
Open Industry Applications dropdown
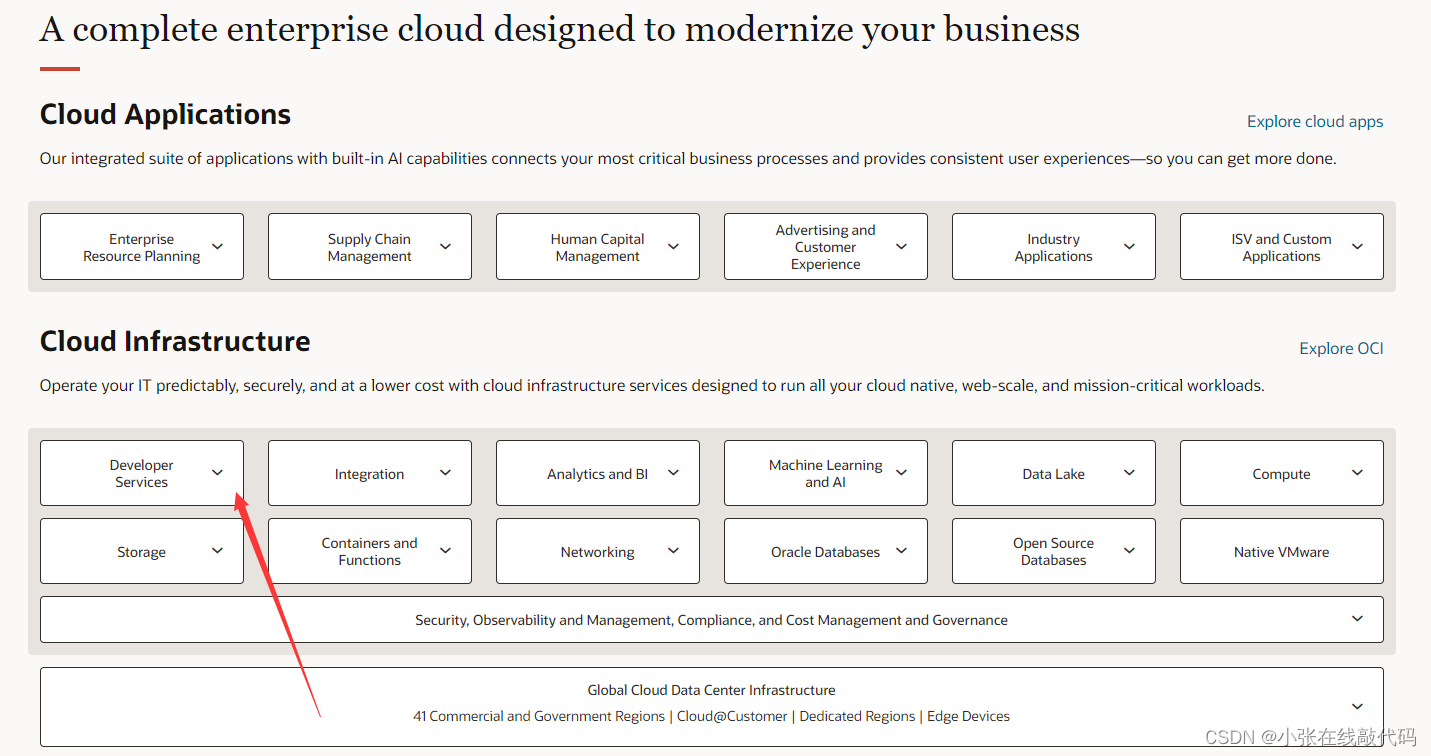tap(1054, 246)
